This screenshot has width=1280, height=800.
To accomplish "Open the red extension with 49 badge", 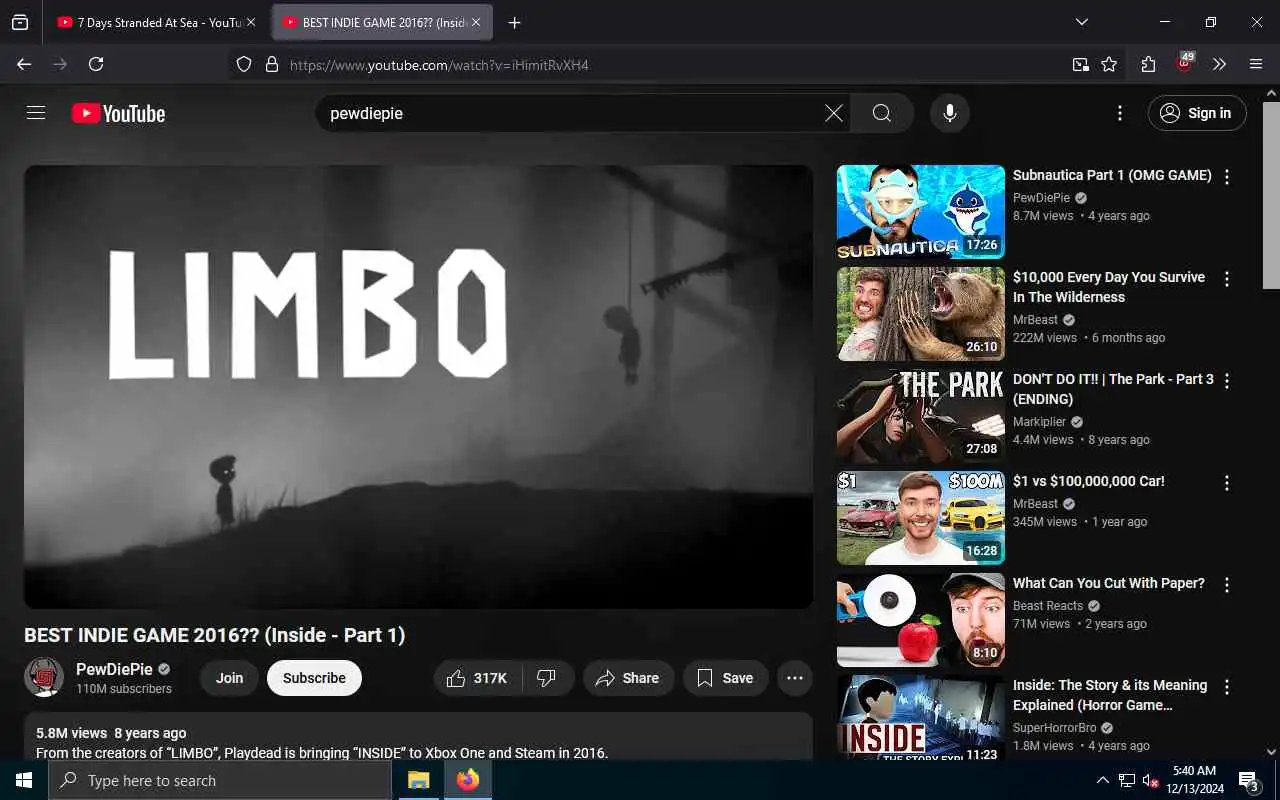I will click(x=1184, y=63).
